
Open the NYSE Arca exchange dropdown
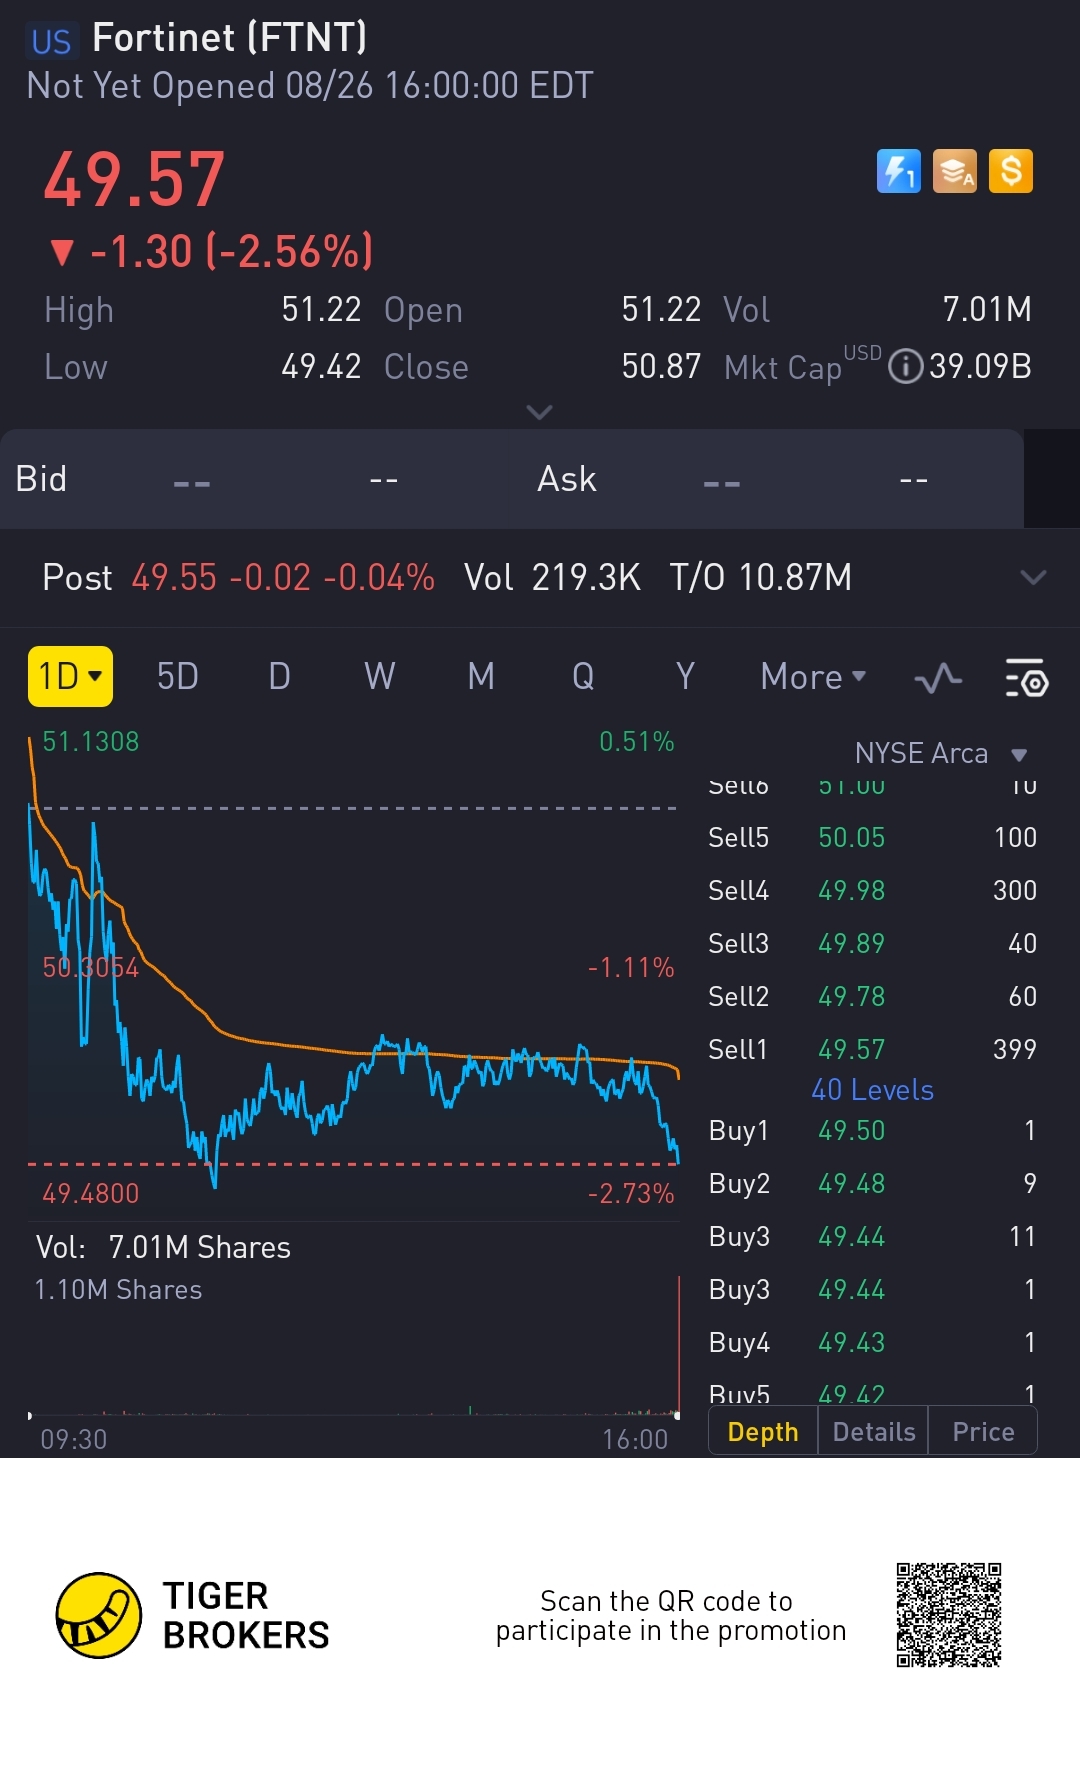tap(941, 753)
